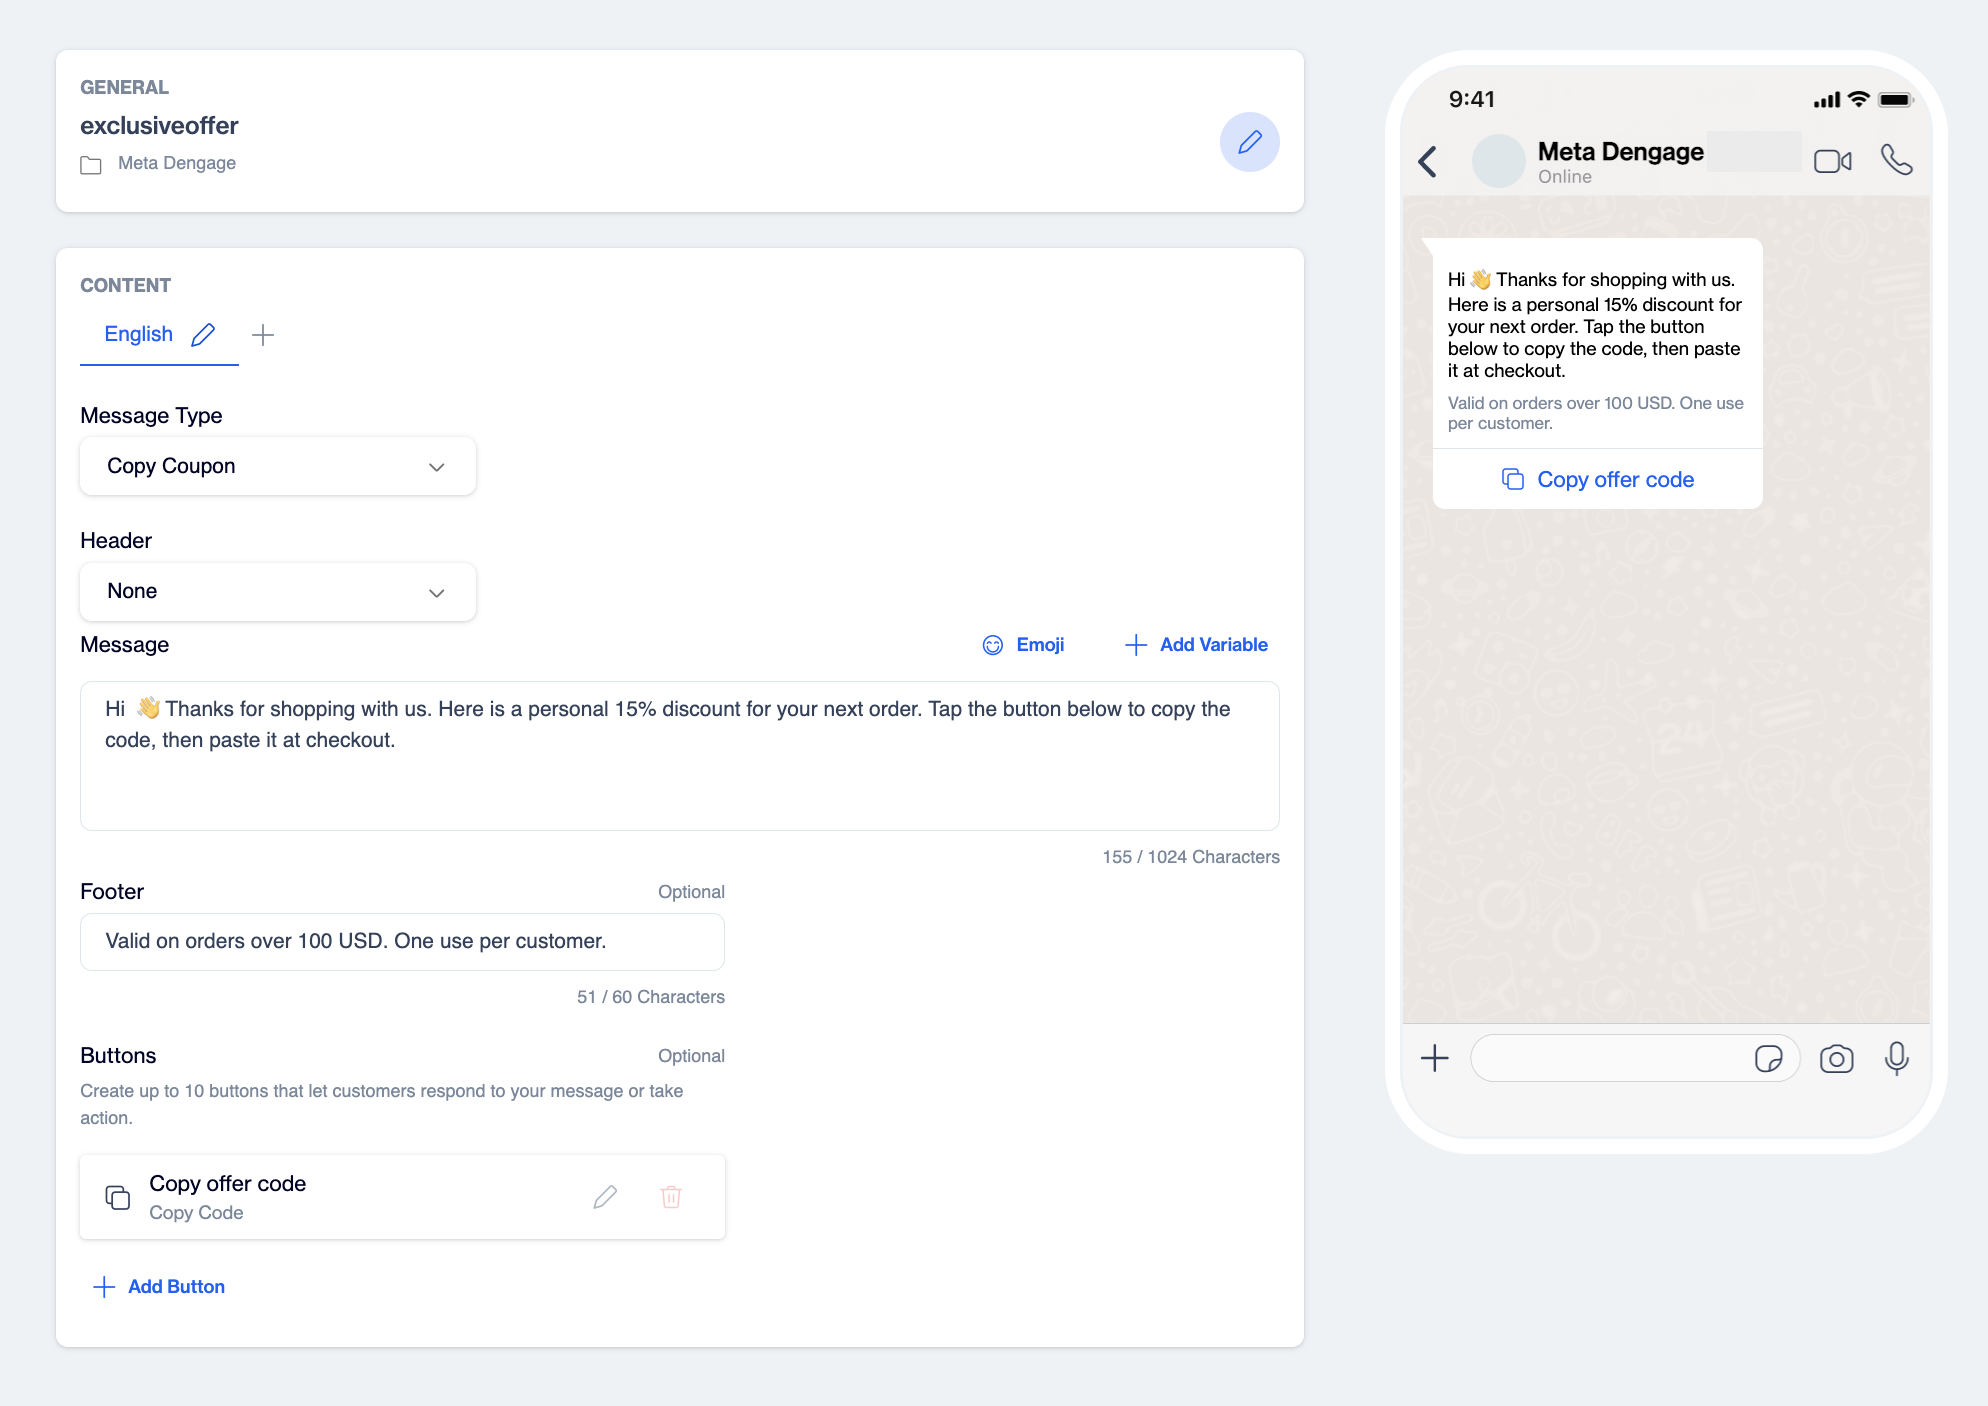This screenshot has height=1406, width=1988.
Task: Click the Meta Dengage avatar in preview
Action: (1499, 161)
